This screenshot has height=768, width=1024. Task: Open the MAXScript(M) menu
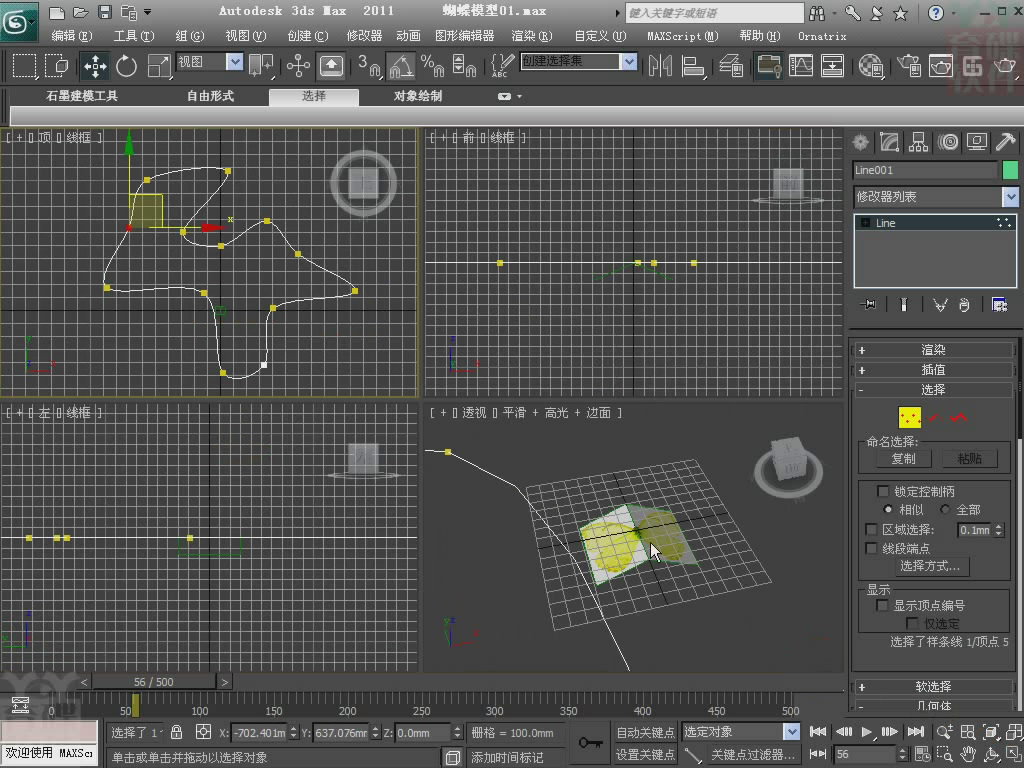pos(682,36)
